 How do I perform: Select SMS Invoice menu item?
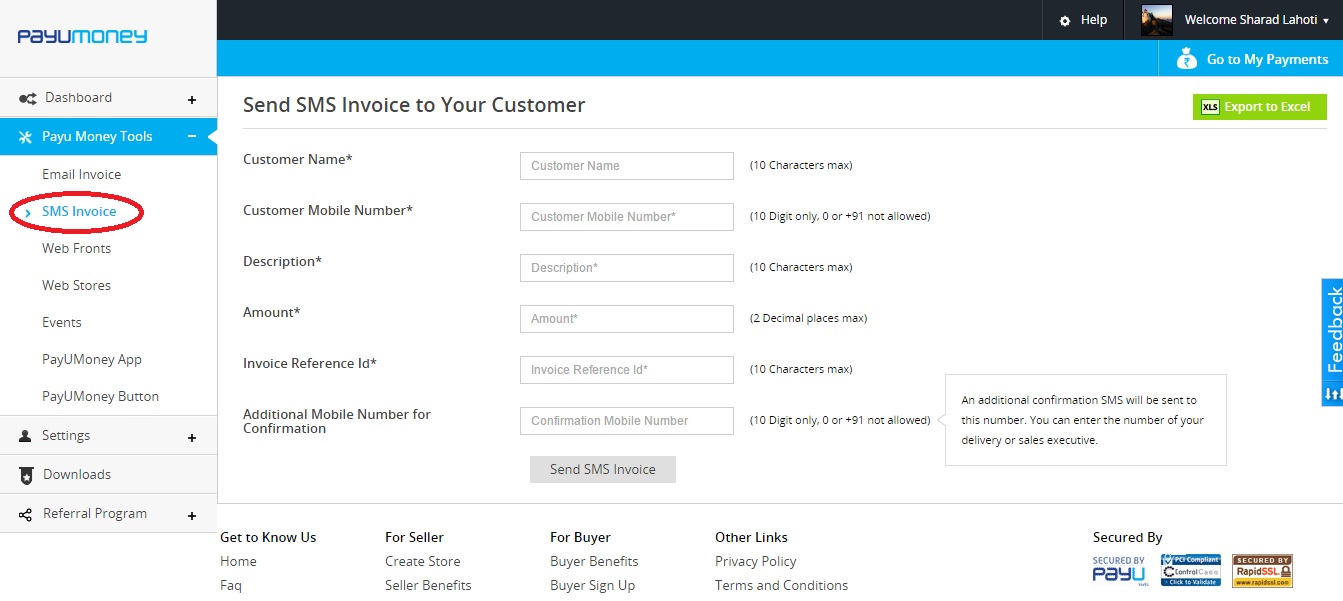79,211
